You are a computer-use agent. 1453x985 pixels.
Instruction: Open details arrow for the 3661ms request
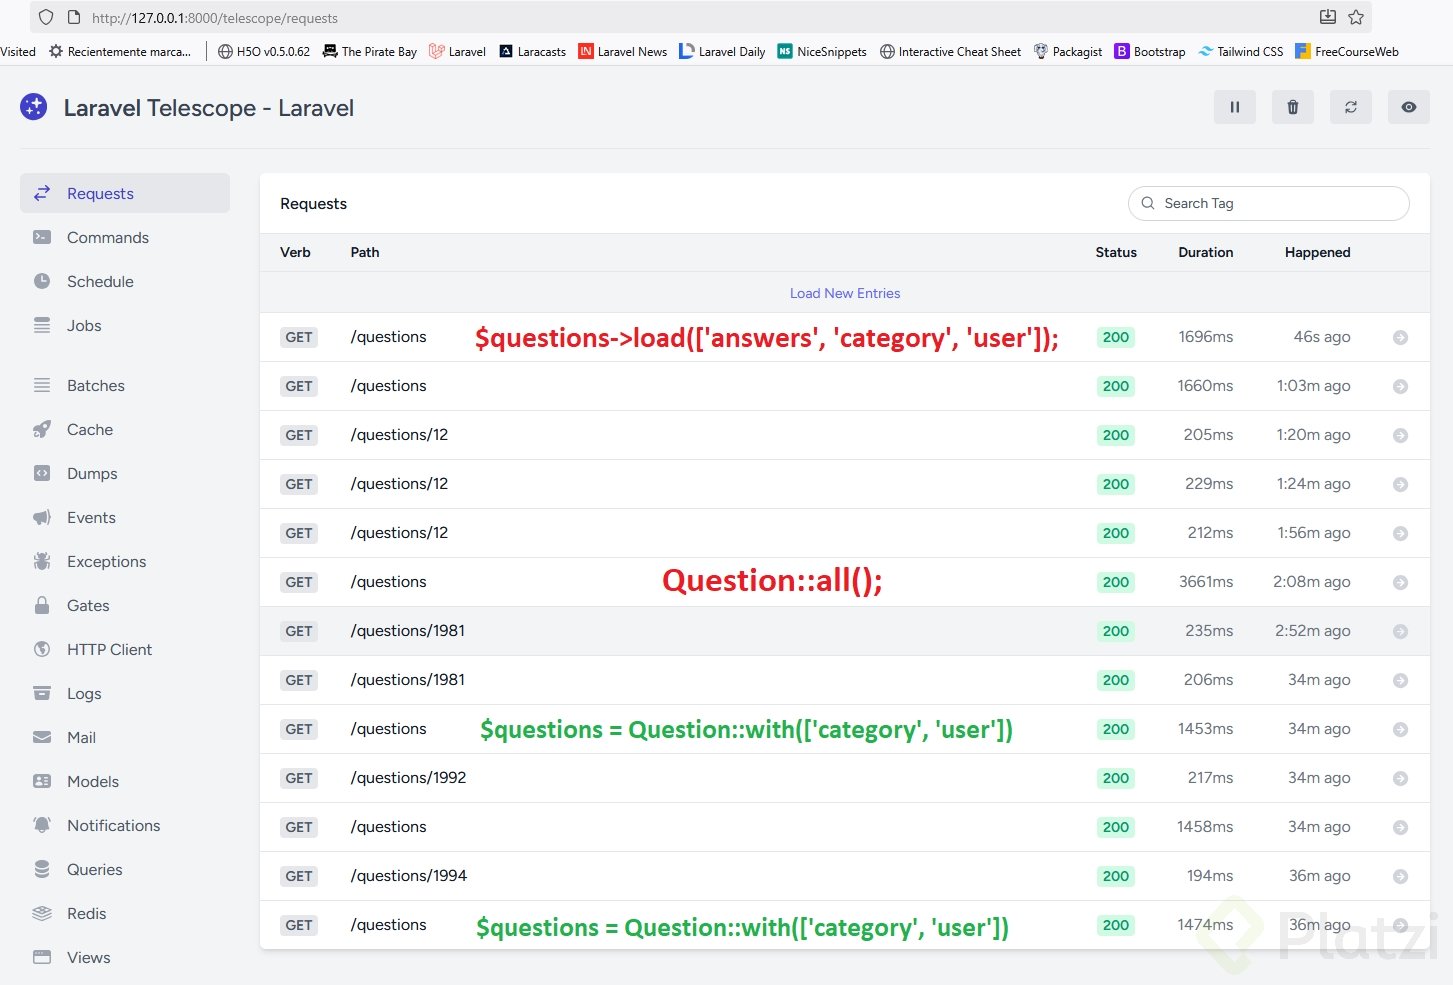click(x=1400, y=583)
